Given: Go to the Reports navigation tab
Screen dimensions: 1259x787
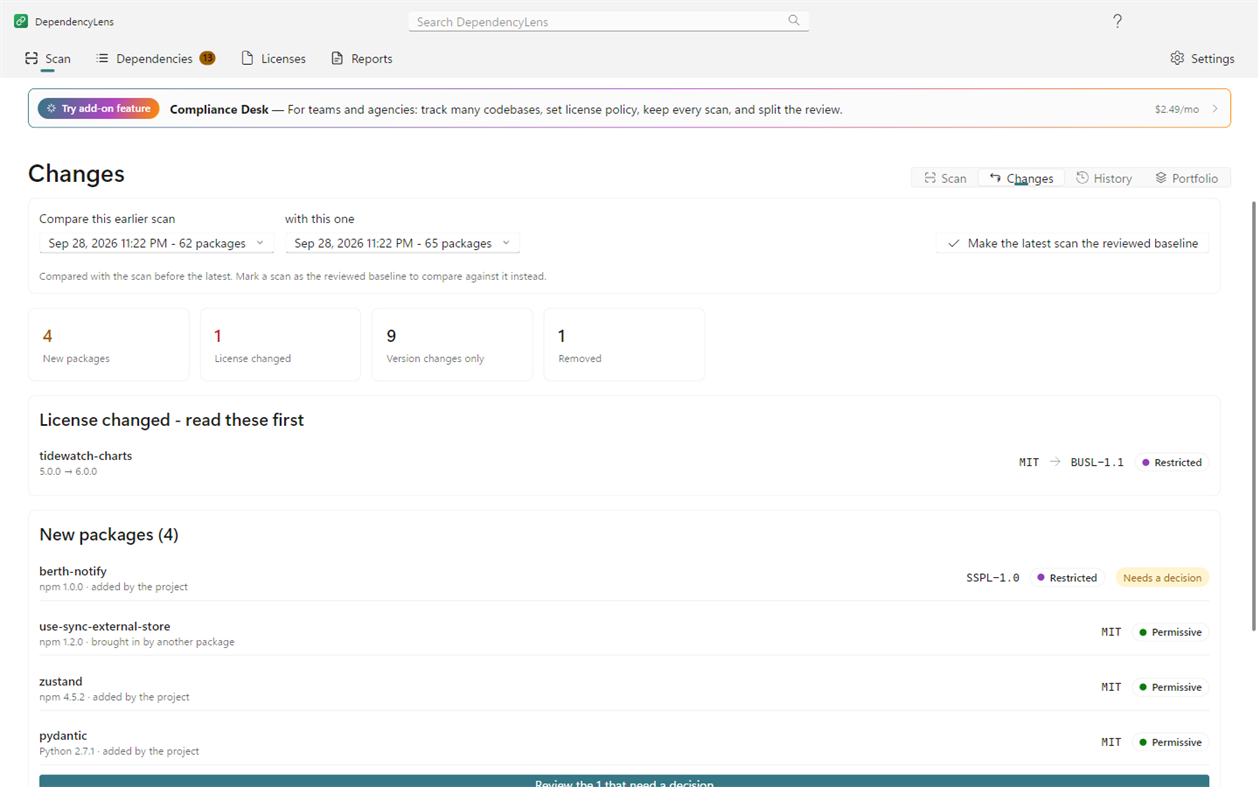Looking at the screenshot, I should [x=362, y=59].
